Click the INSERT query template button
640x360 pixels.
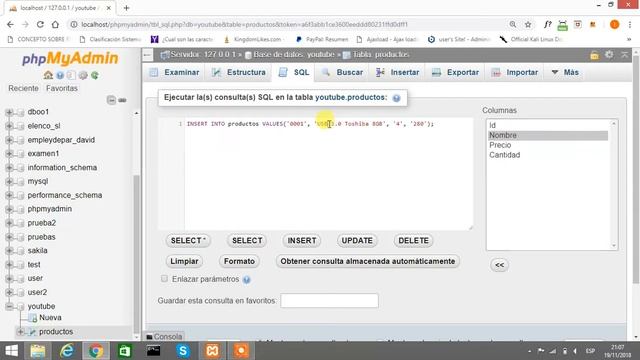coord(302,241)
